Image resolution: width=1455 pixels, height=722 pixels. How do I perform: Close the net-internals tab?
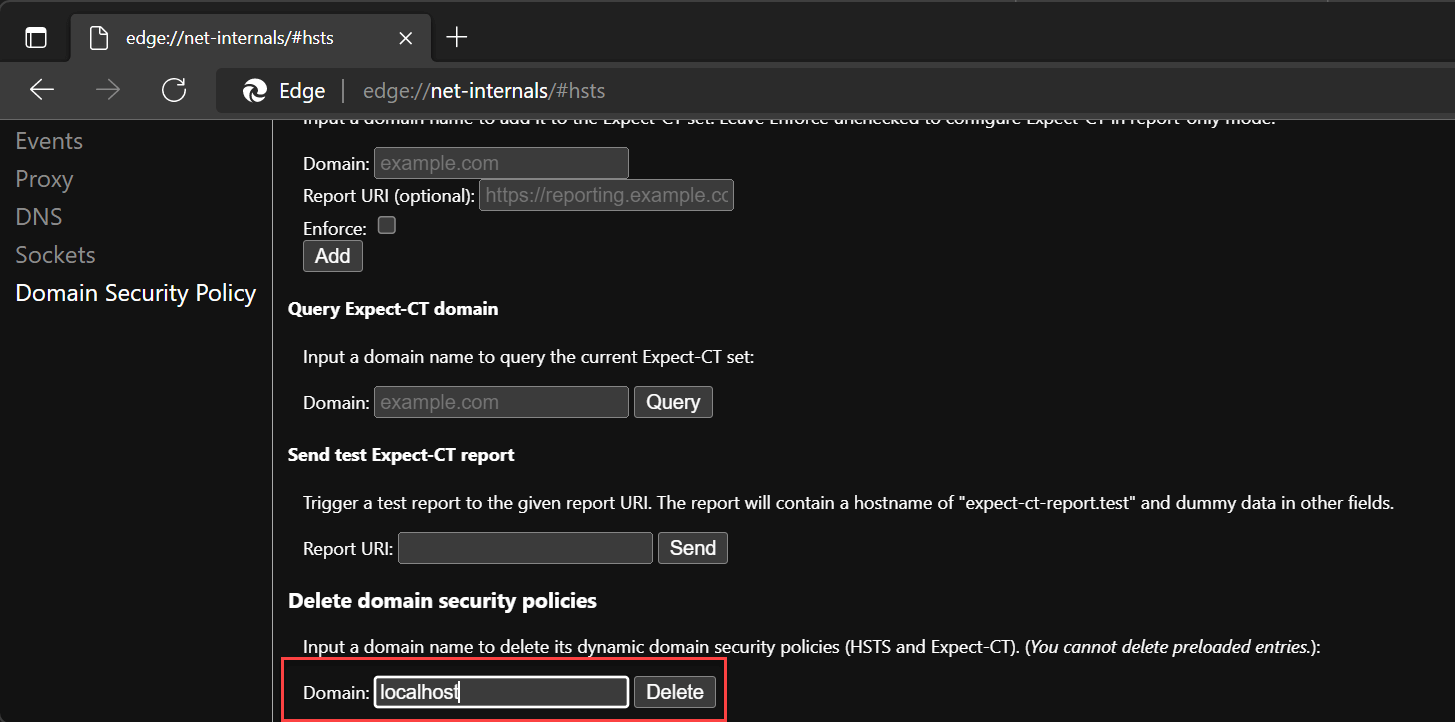(x=405, y=38)
